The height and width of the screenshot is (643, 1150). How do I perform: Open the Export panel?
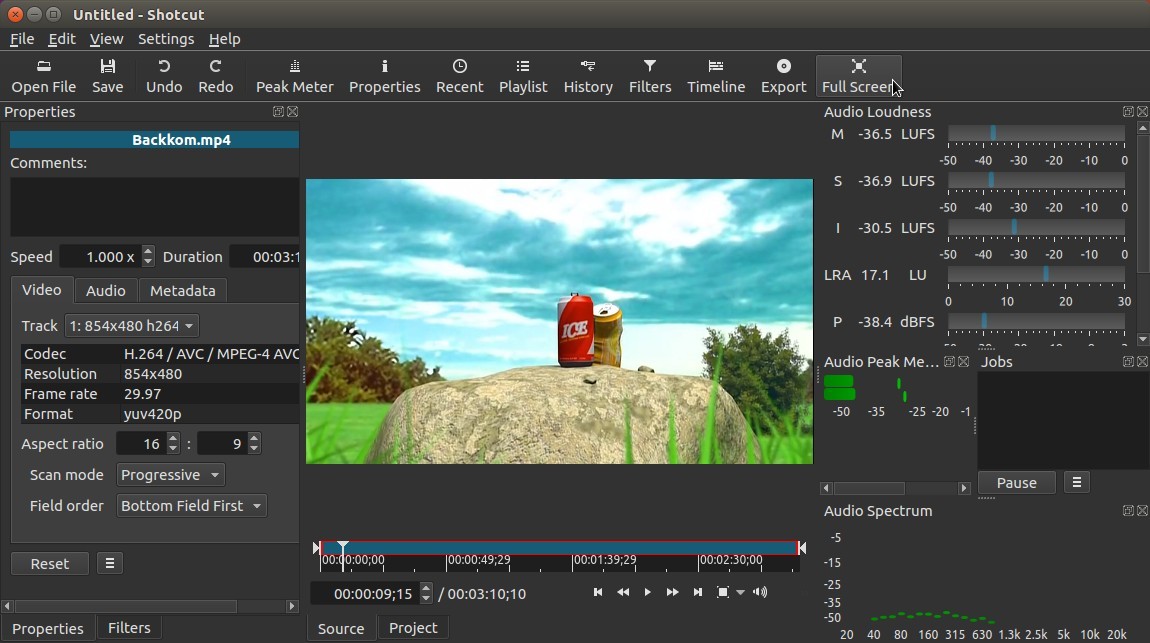(x=783, y=76)
